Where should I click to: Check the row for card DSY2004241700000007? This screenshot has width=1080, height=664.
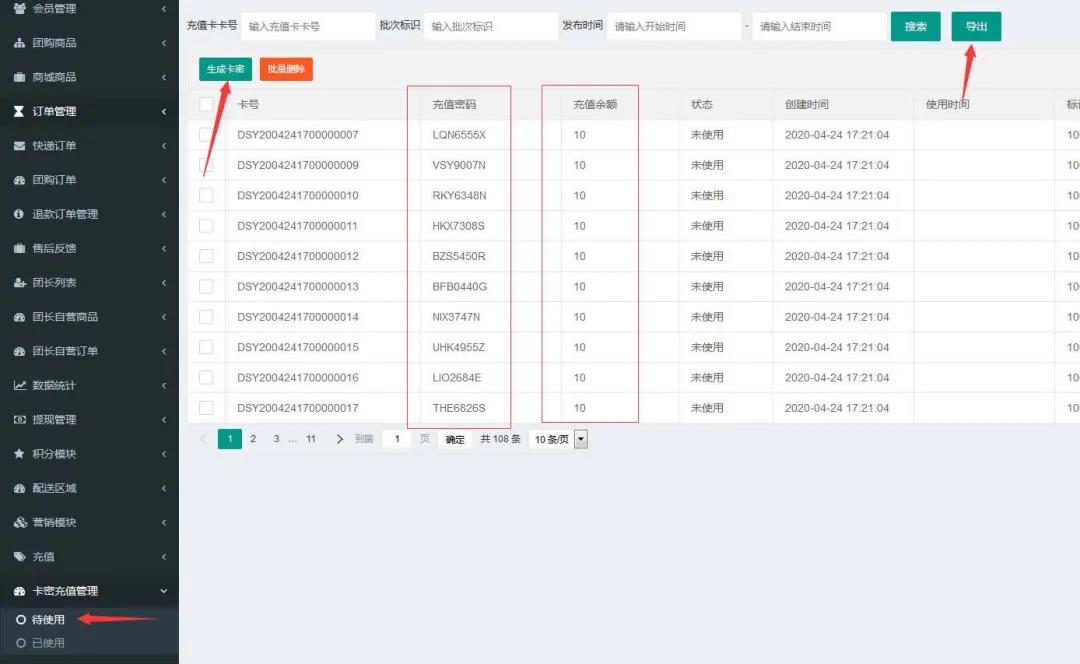pos(206,135)
